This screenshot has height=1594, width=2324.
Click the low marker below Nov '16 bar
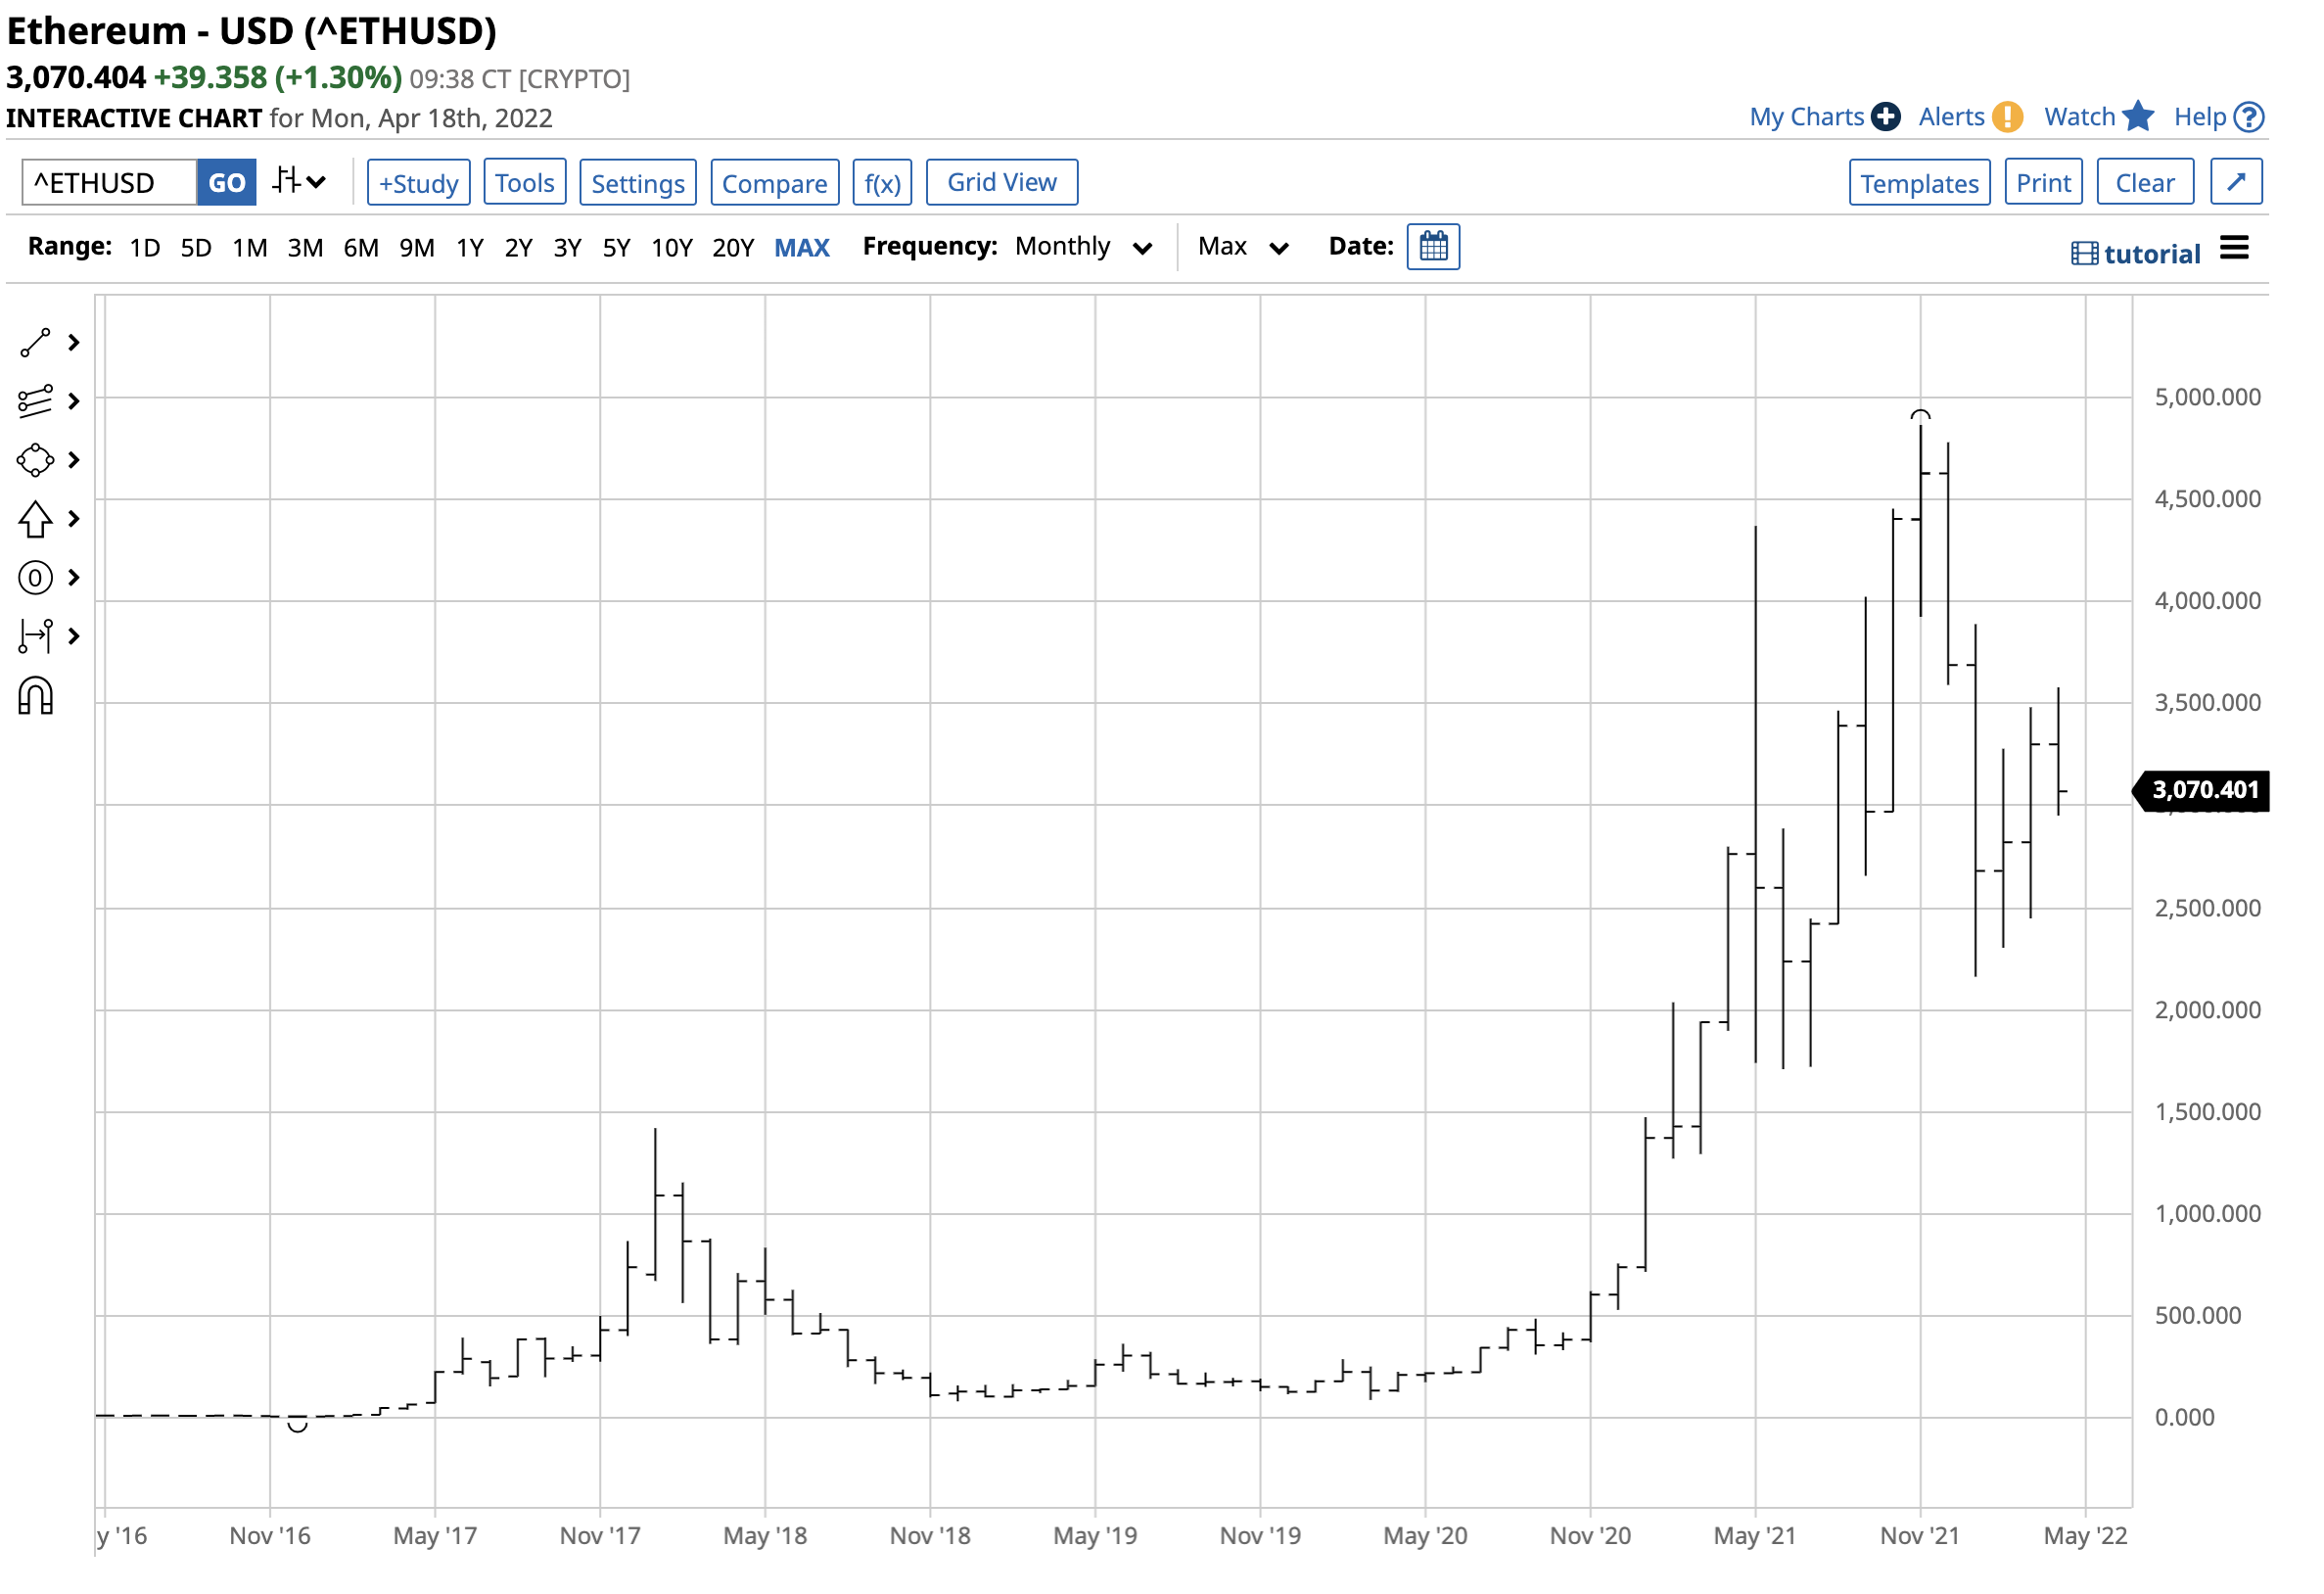point(297,1426)
